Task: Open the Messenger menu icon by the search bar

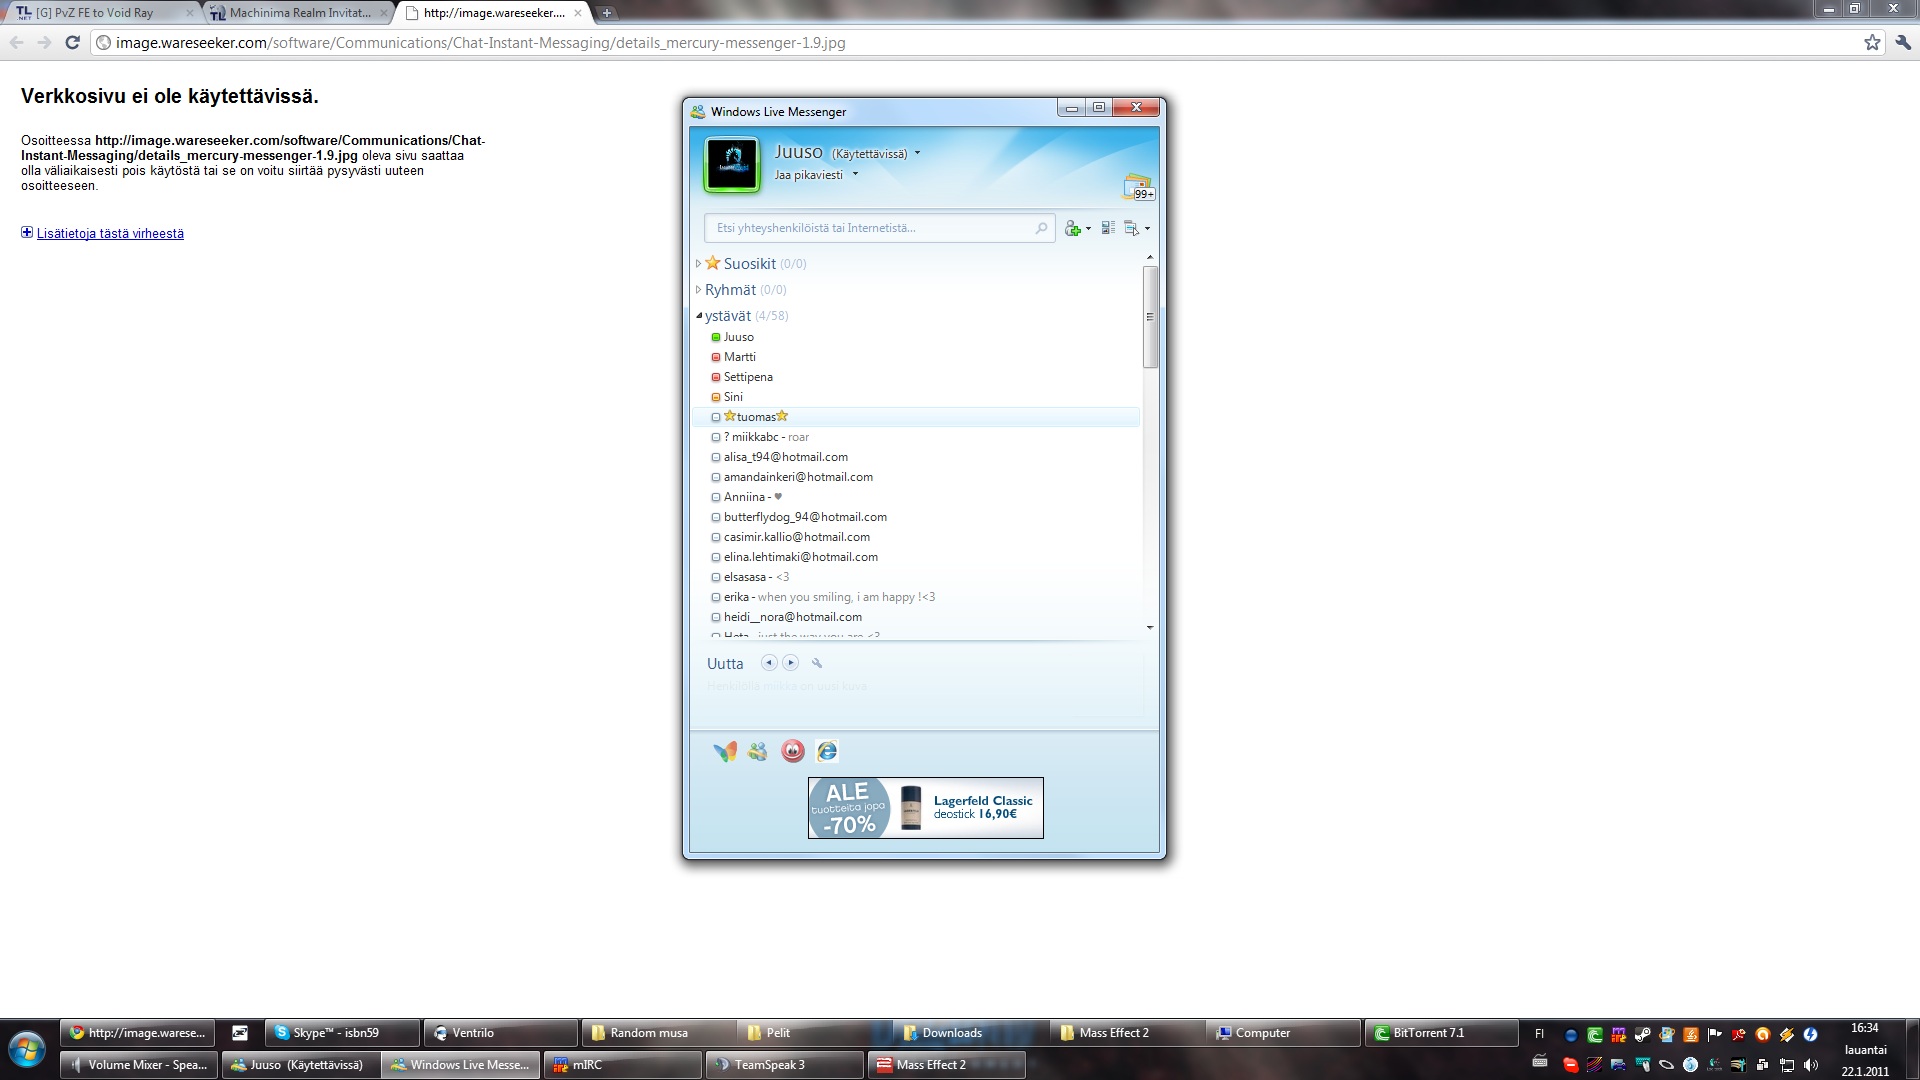Action: (1131, 228)
